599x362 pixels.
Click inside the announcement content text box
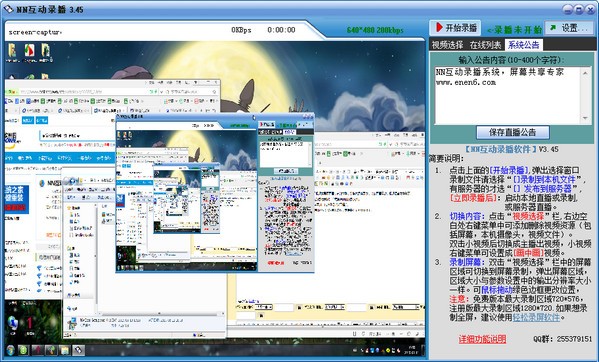click(x=507, y=95)
